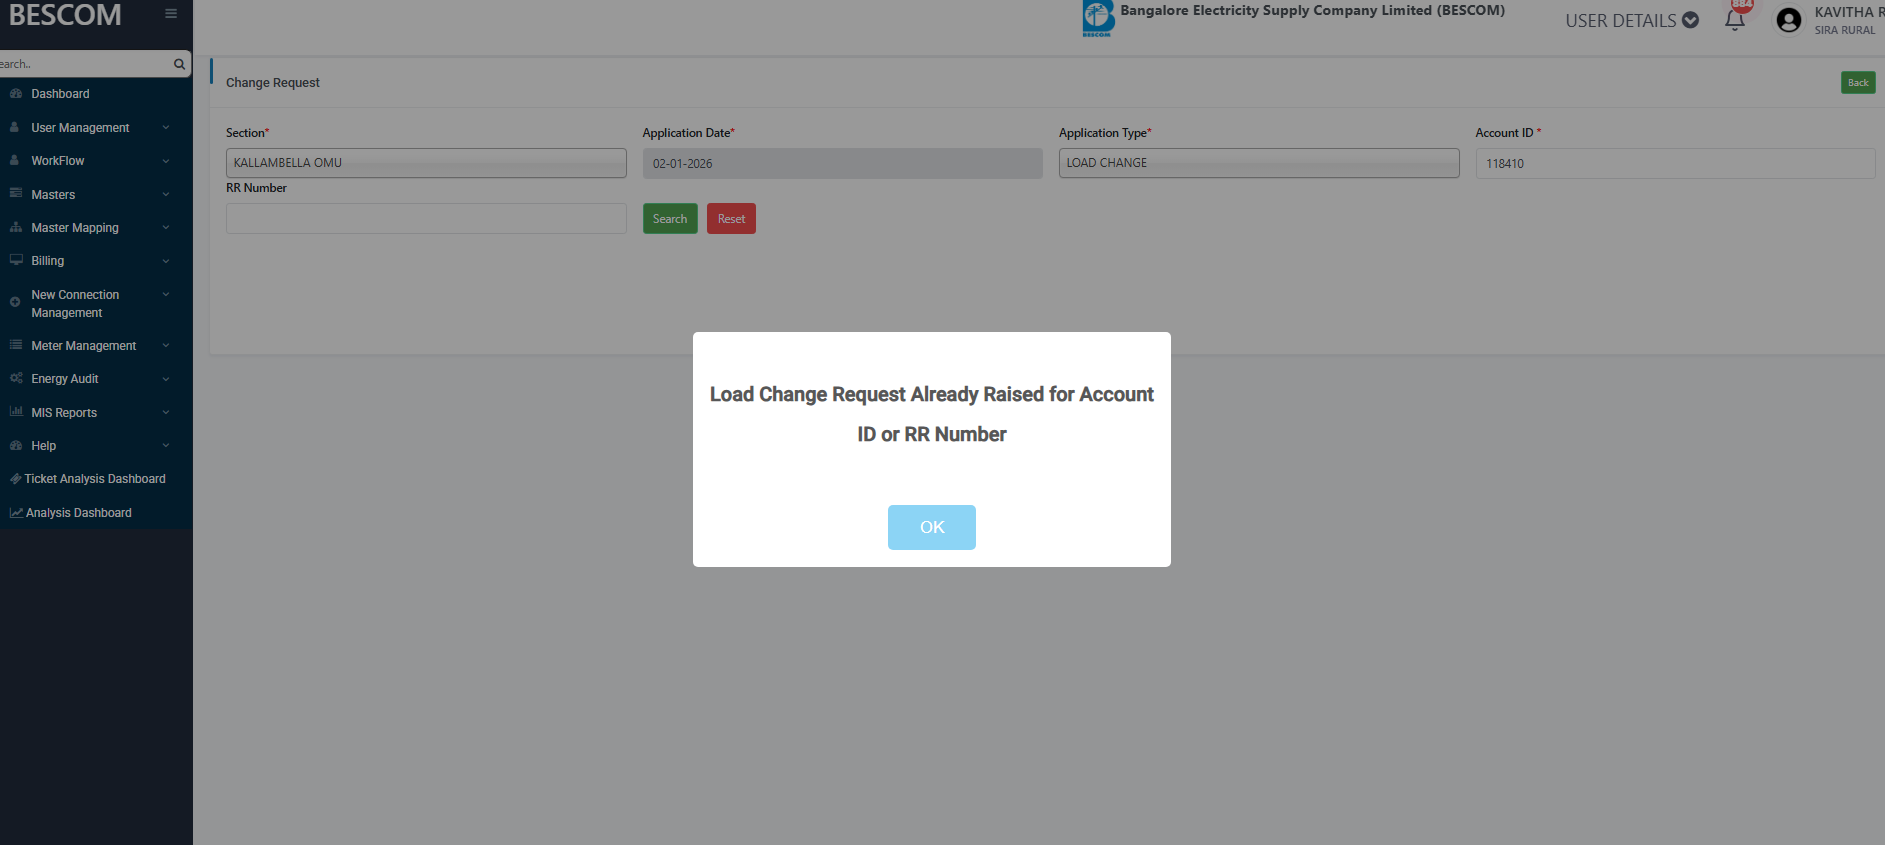Select WorkFlow menu item
The image size is (1885, 845).
[x=58, y=161]
